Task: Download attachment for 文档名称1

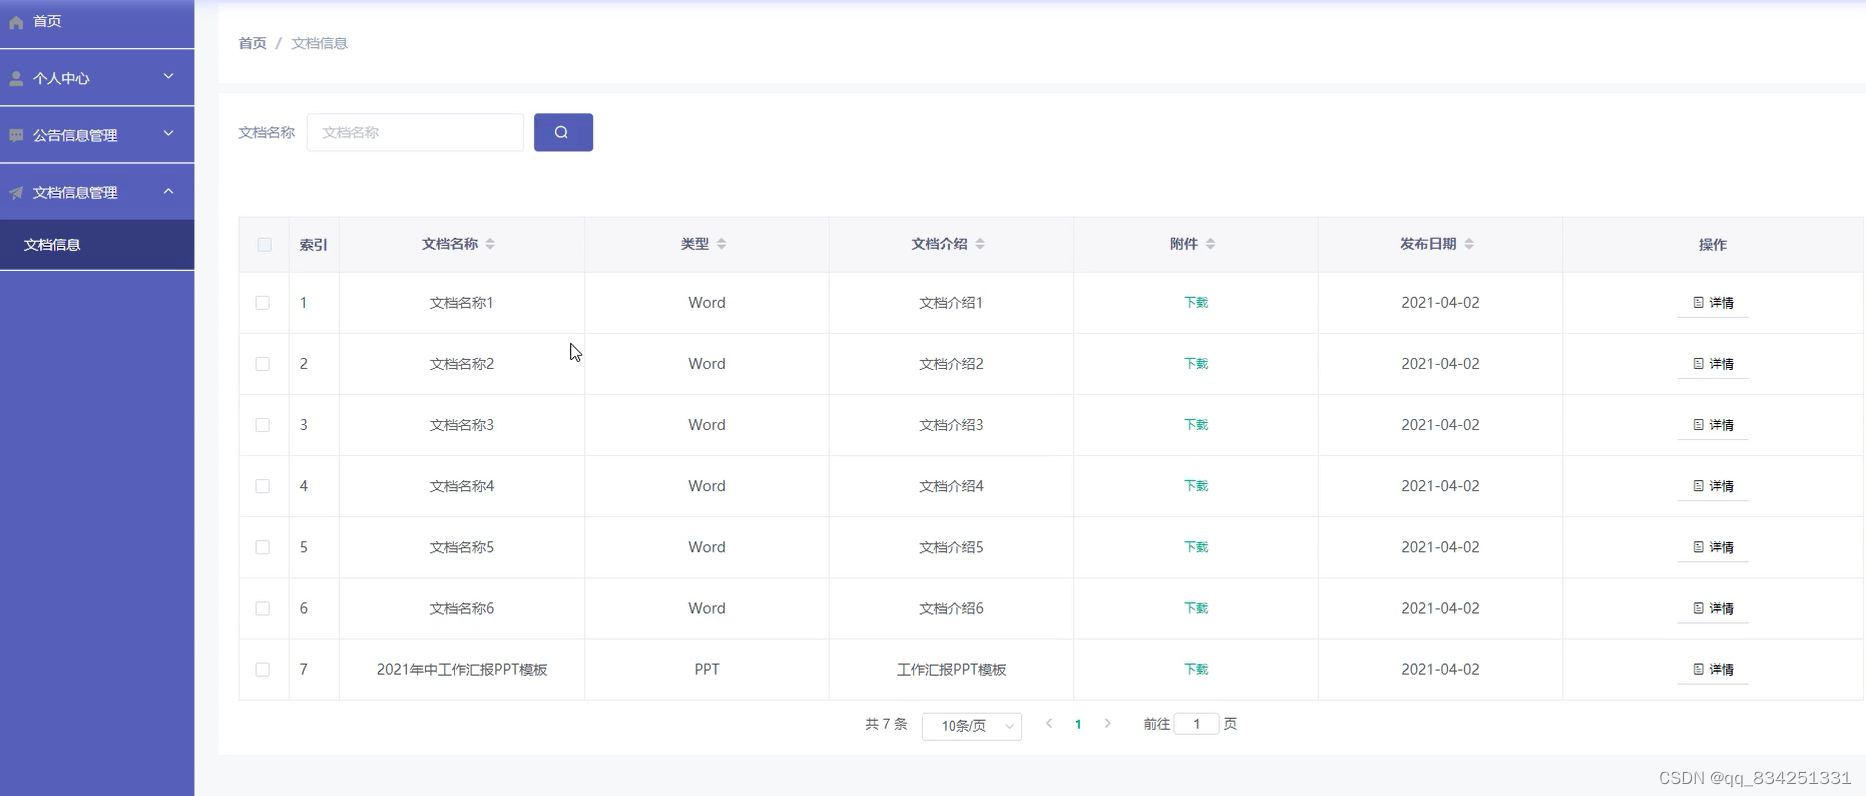Action: pos(1196,302)
